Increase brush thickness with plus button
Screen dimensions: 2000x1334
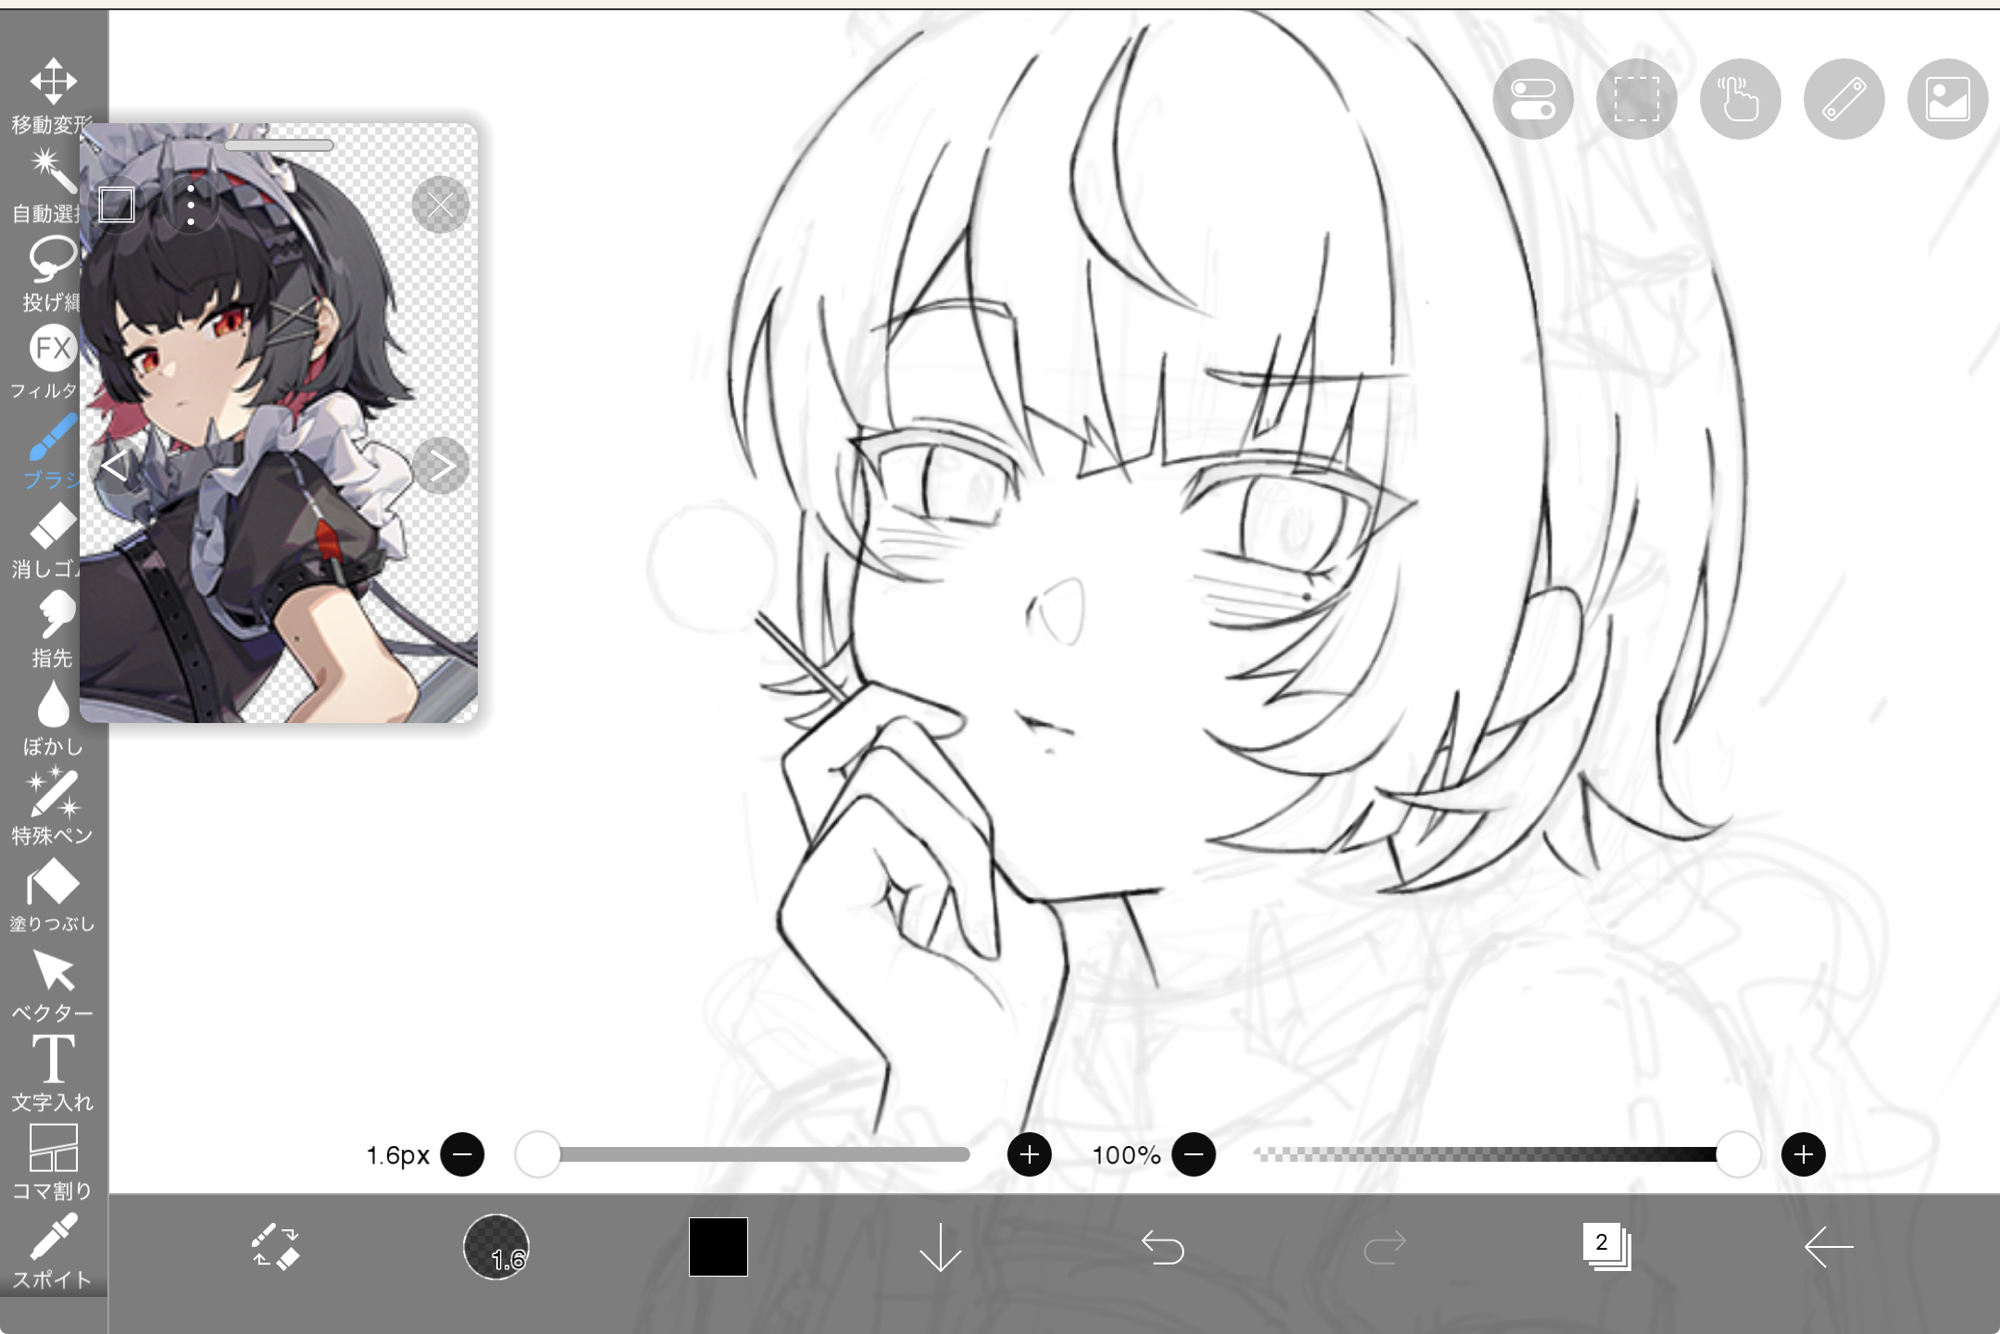(x=1029, y=1155)
